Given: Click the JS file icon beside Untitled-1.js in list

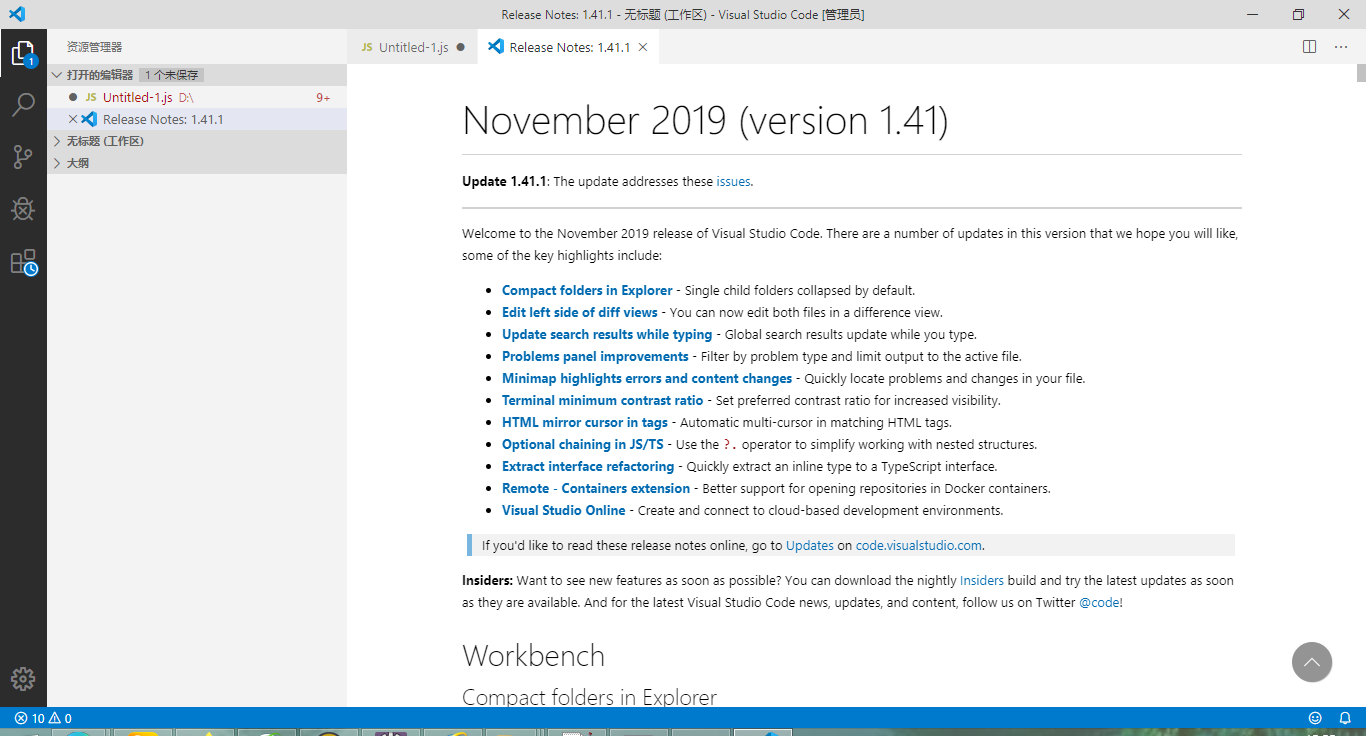Looking at the screenshot, I should [x=91, y=97].
